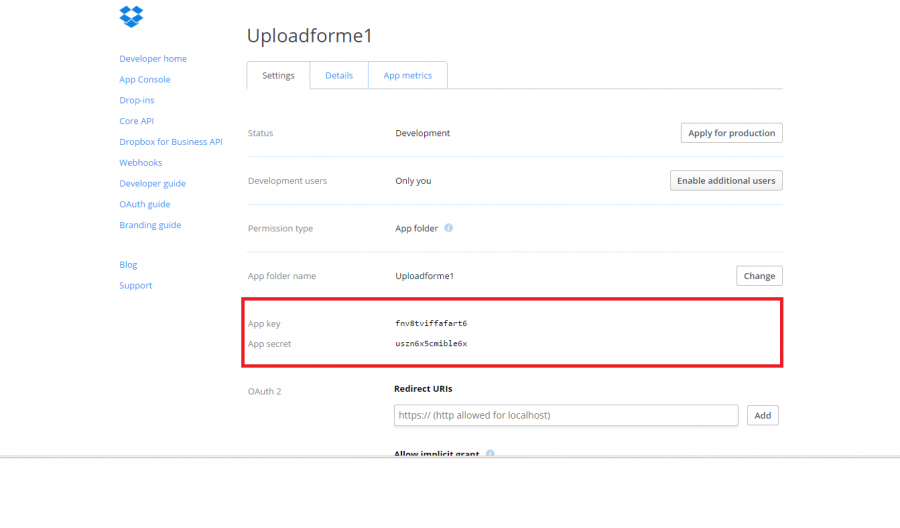Go to App Console link
The height and width of the screenshot is (528, 900).
[x=145, y=79]
